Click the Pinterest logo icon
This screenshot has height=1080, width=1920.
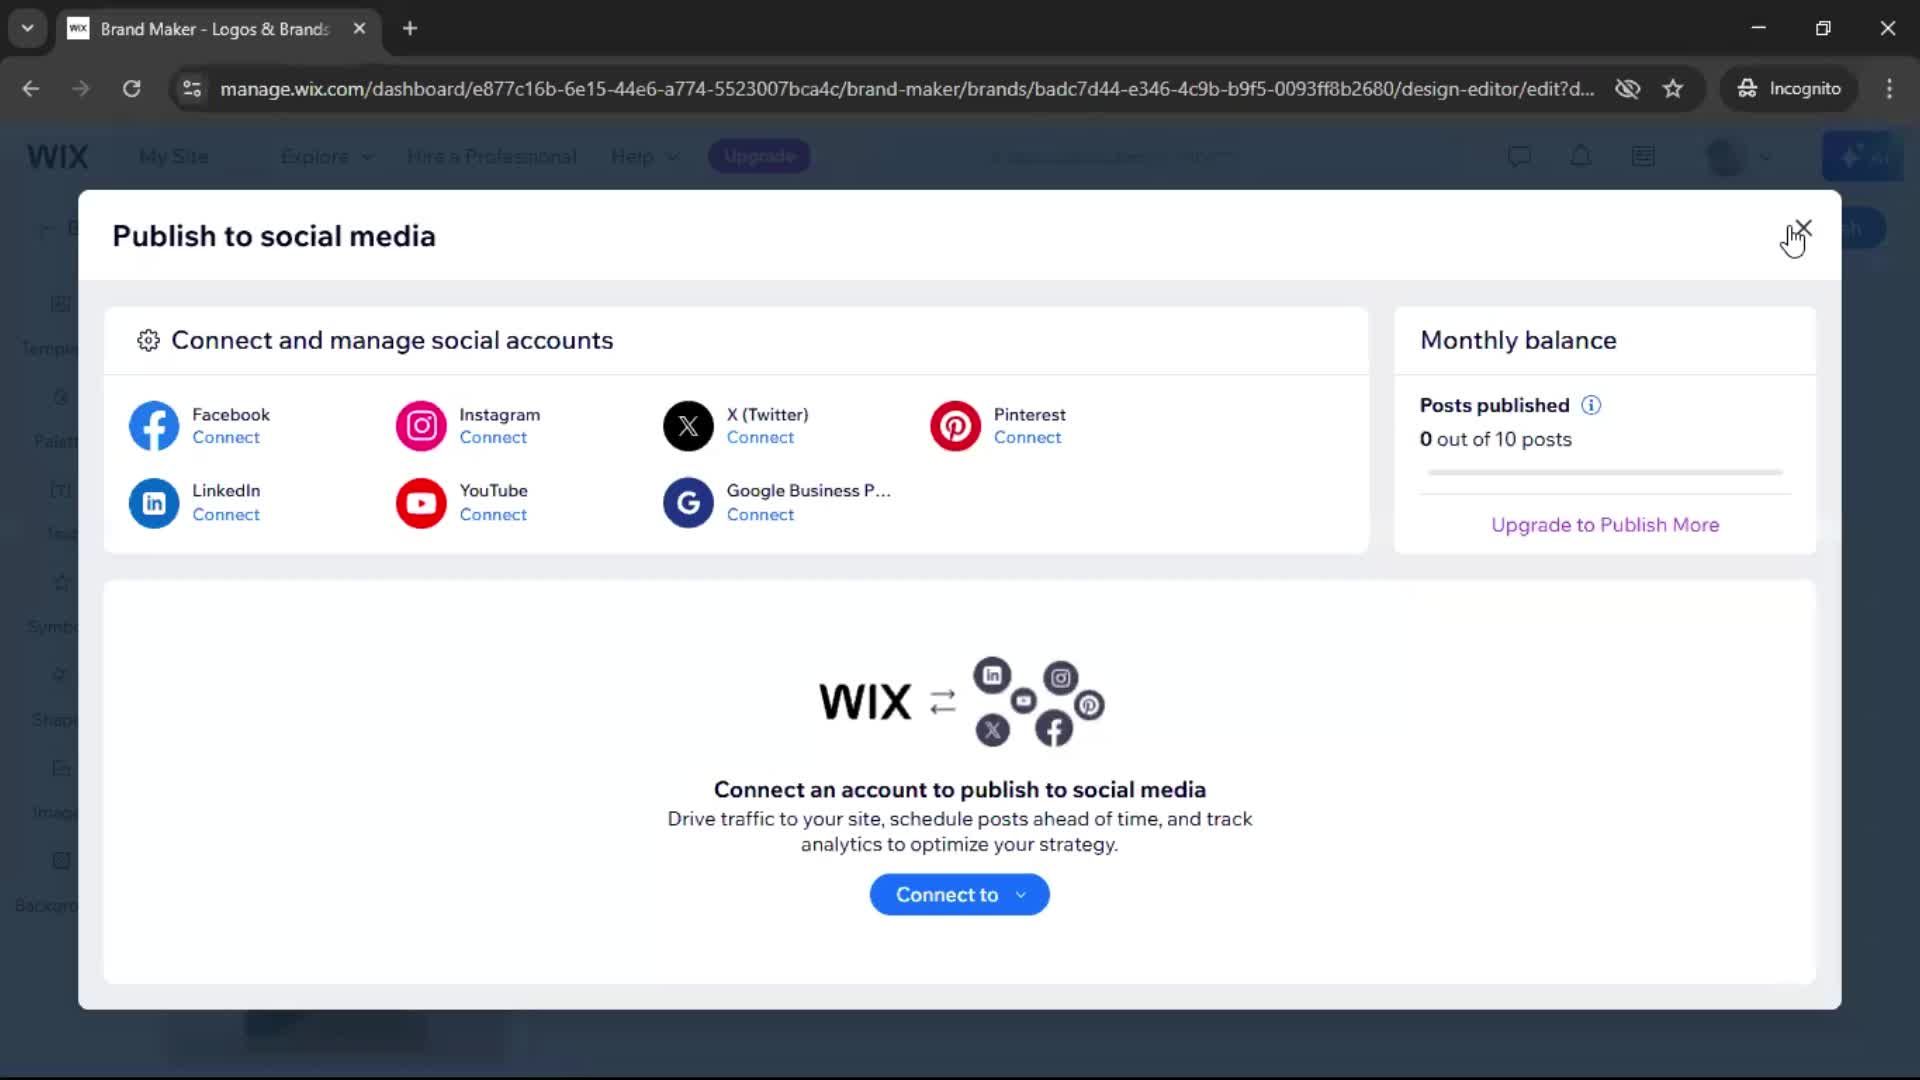(x=955, y=426)
